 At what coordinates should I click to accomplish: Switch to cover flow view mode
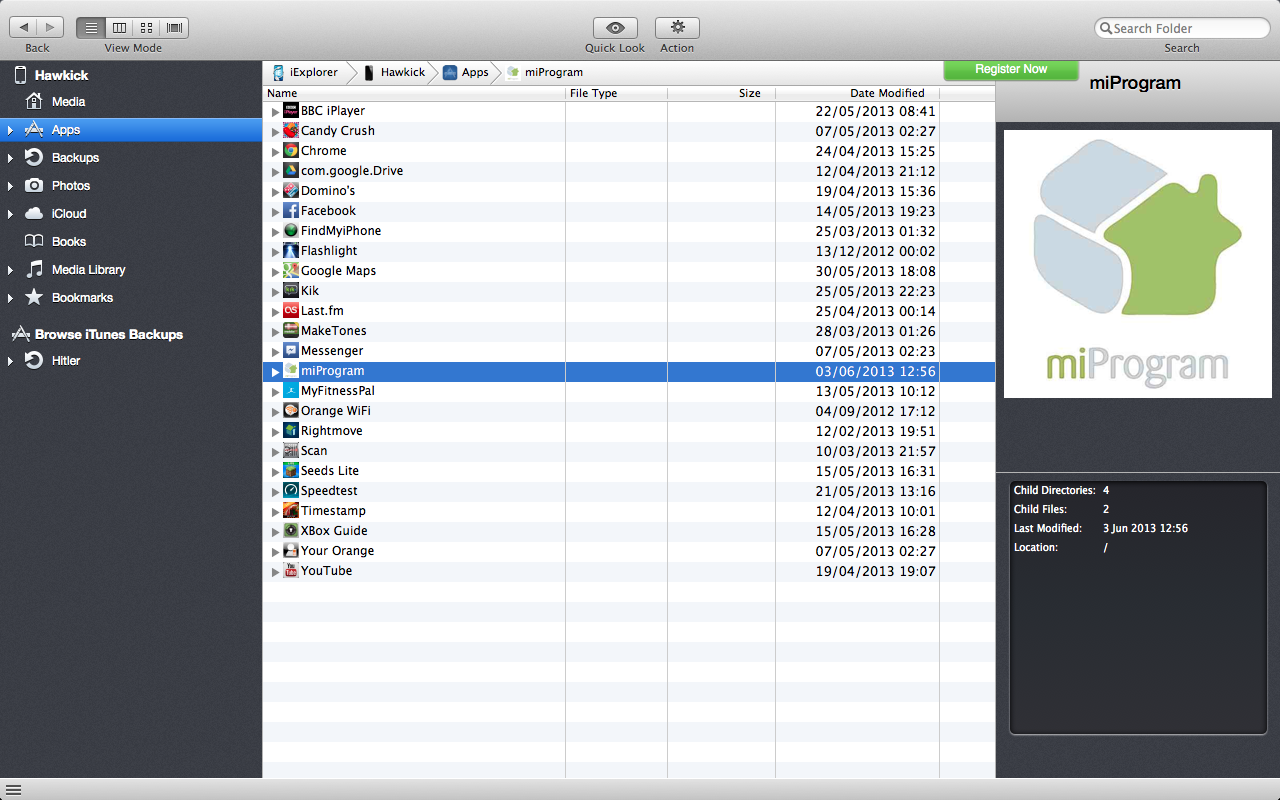[x=174, y=28]
